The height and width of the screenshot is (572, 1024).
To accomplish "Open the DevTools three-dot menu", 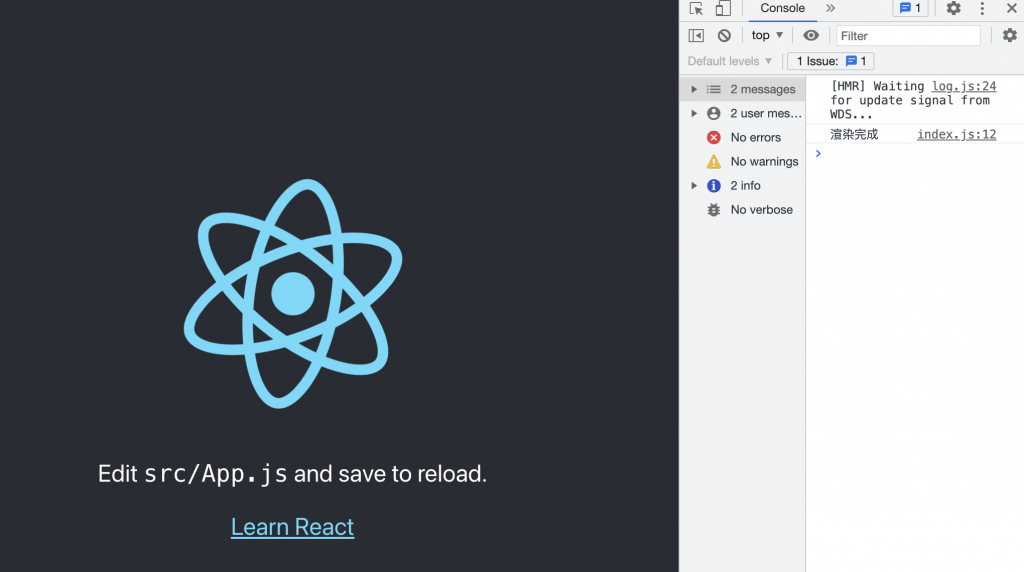I will pyautogui.click(x=982, y=8).
